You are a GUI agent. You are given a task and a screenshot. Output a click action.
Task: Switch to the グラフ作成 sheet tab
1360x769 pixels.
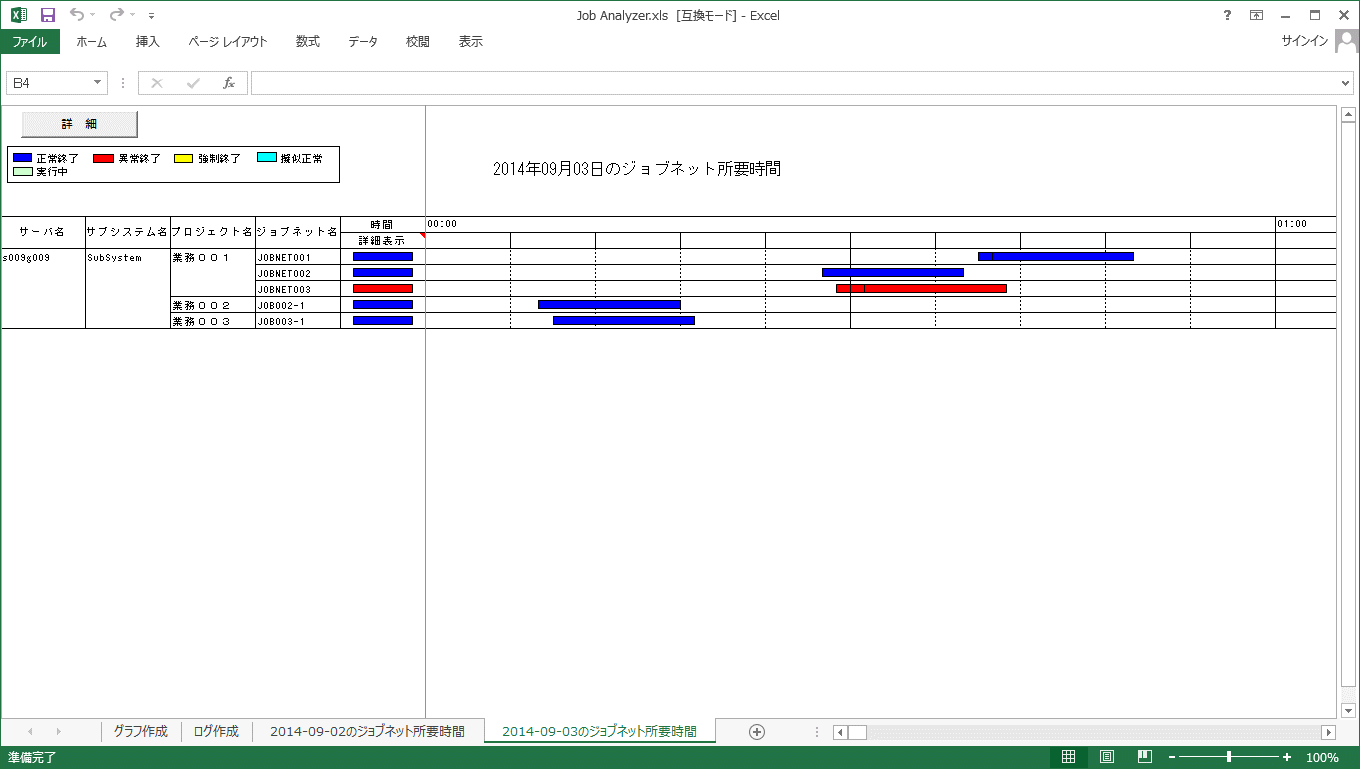tap(141, 732)
